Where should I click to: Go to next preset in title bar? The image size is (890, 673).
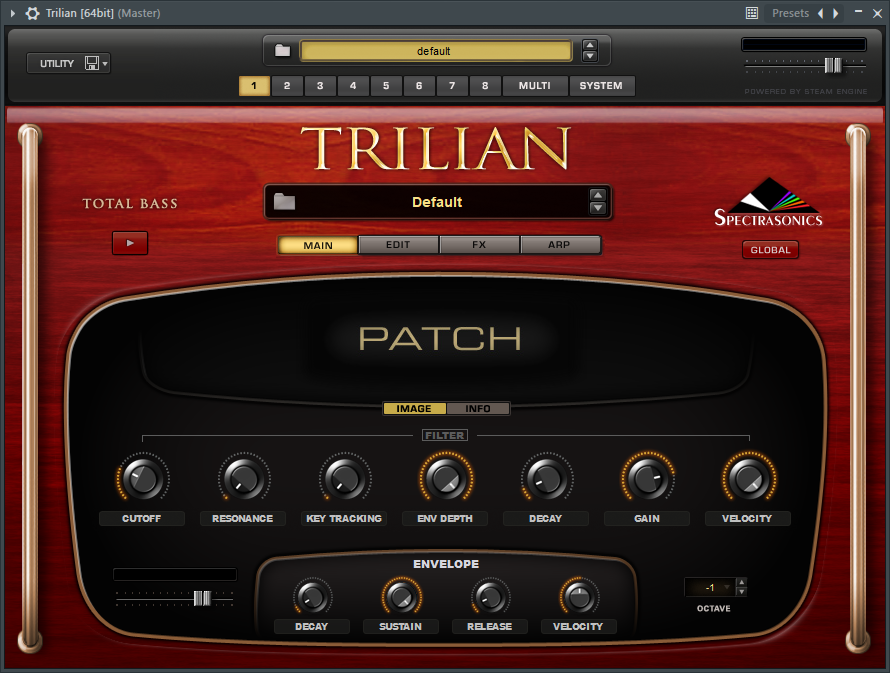(x=836, y=13)
